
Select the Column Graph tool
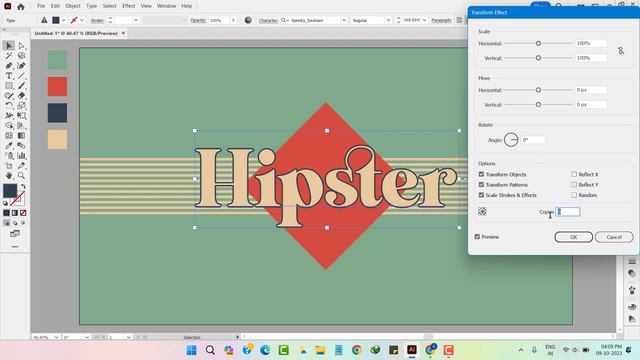pyautogui.click(x=21, y=156)
